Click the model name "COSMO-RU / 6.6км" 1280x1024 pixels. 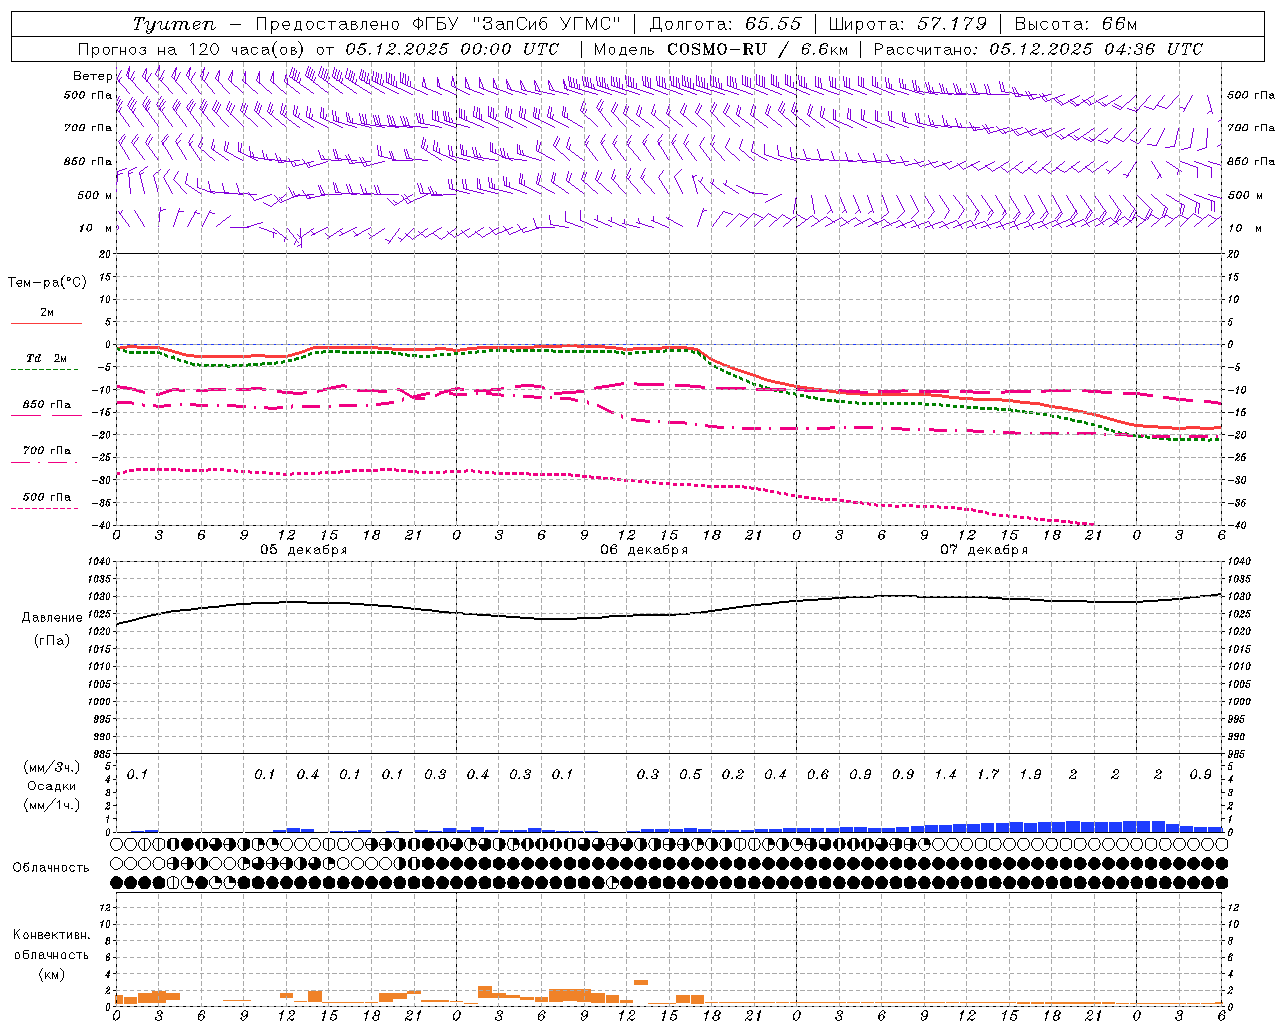(x=758, y=49)
